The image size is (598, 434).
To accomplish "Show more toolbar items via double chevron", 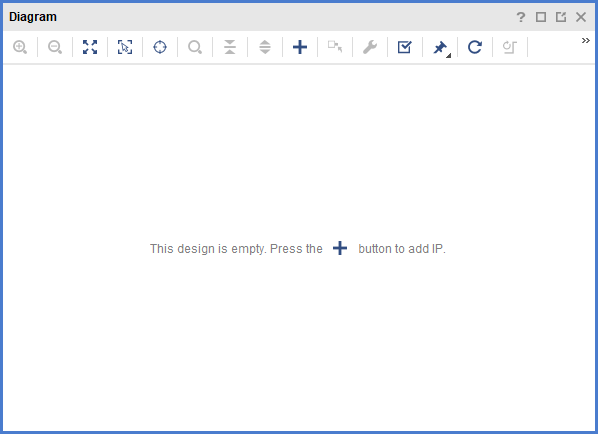I will (586, 40).
